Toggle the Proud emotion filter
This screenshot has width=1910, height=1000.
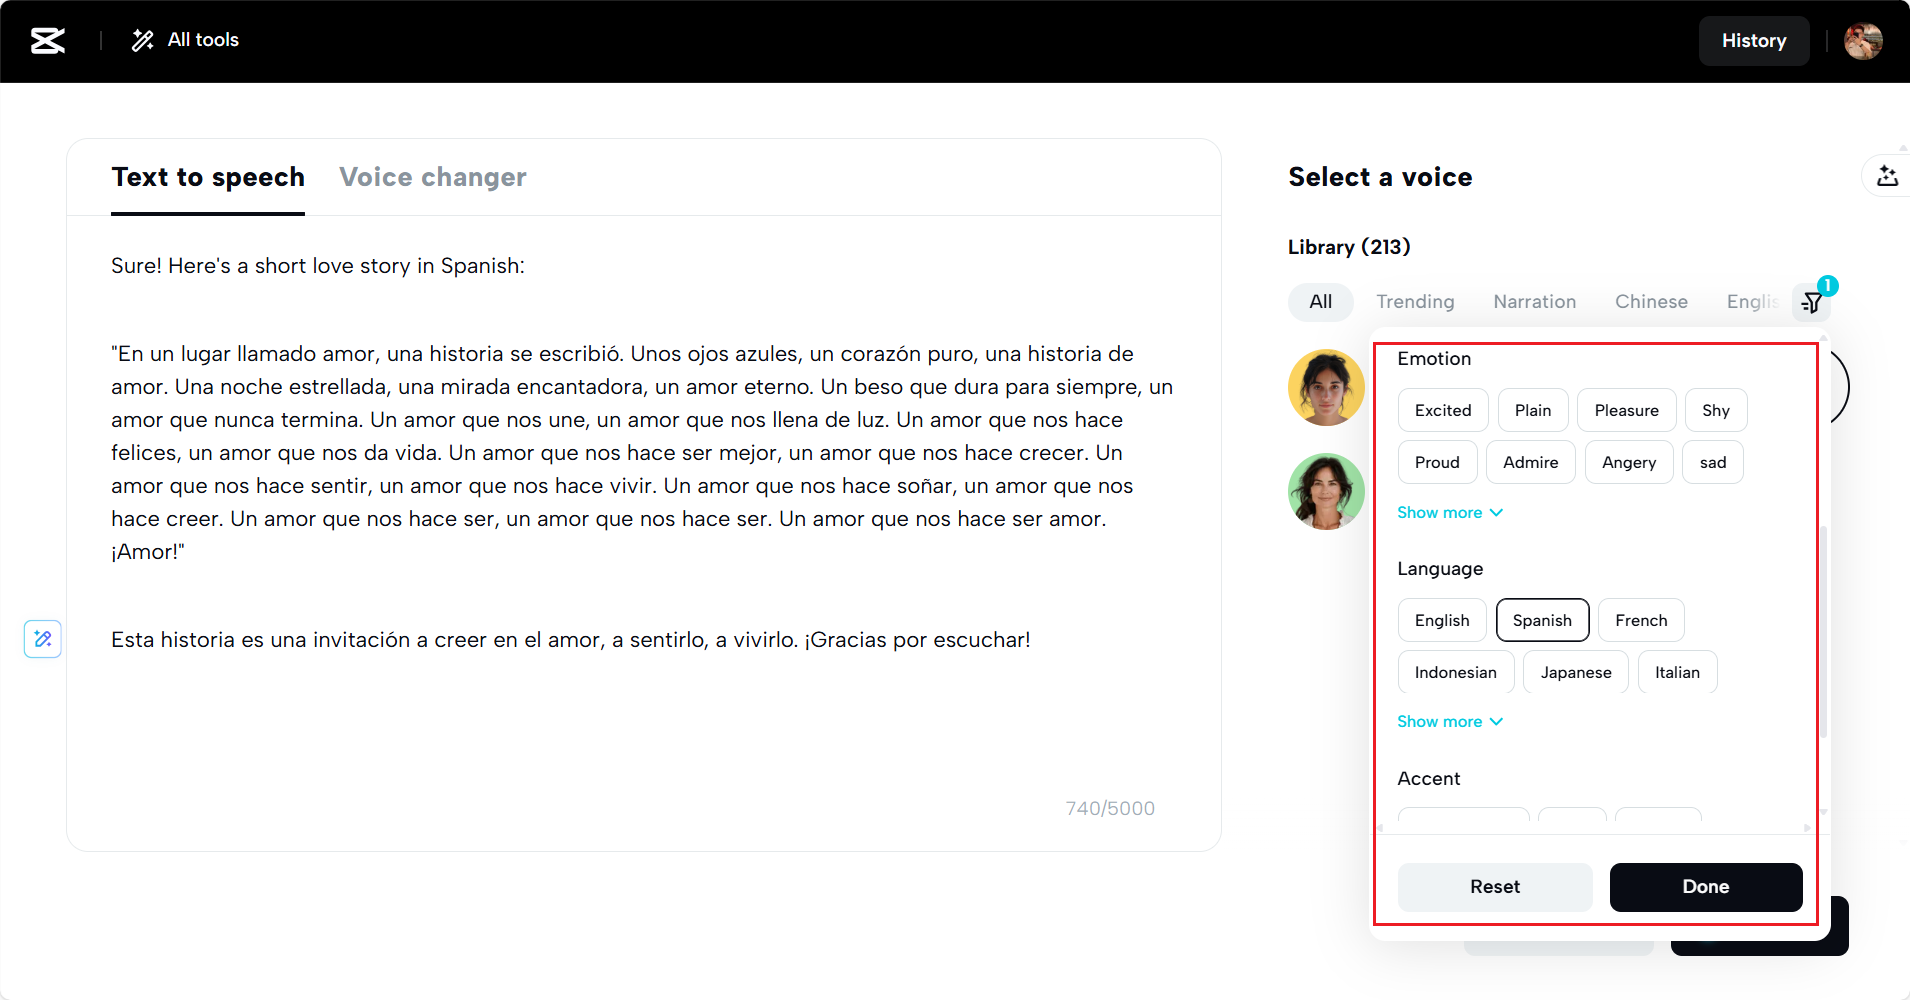[x=1437, y=462]
